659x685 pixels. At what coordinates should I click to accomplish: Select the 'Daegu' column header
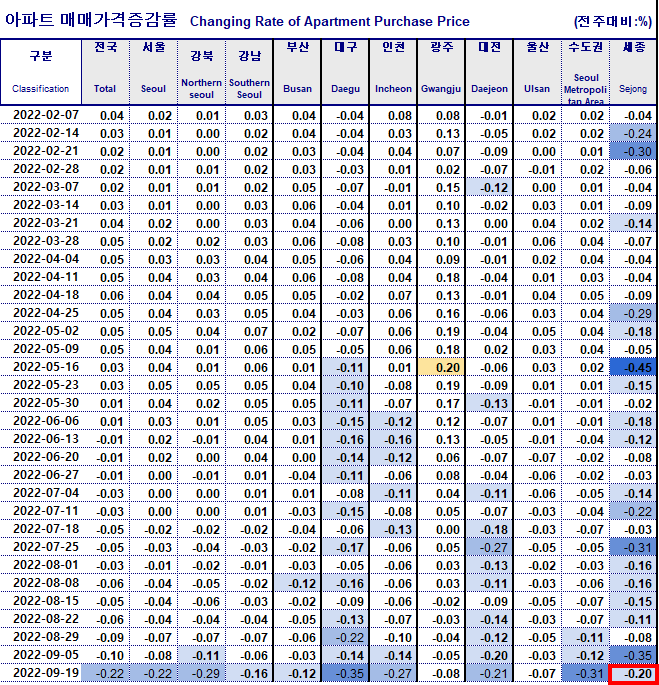pyautogui.click(x=345, y=72)
